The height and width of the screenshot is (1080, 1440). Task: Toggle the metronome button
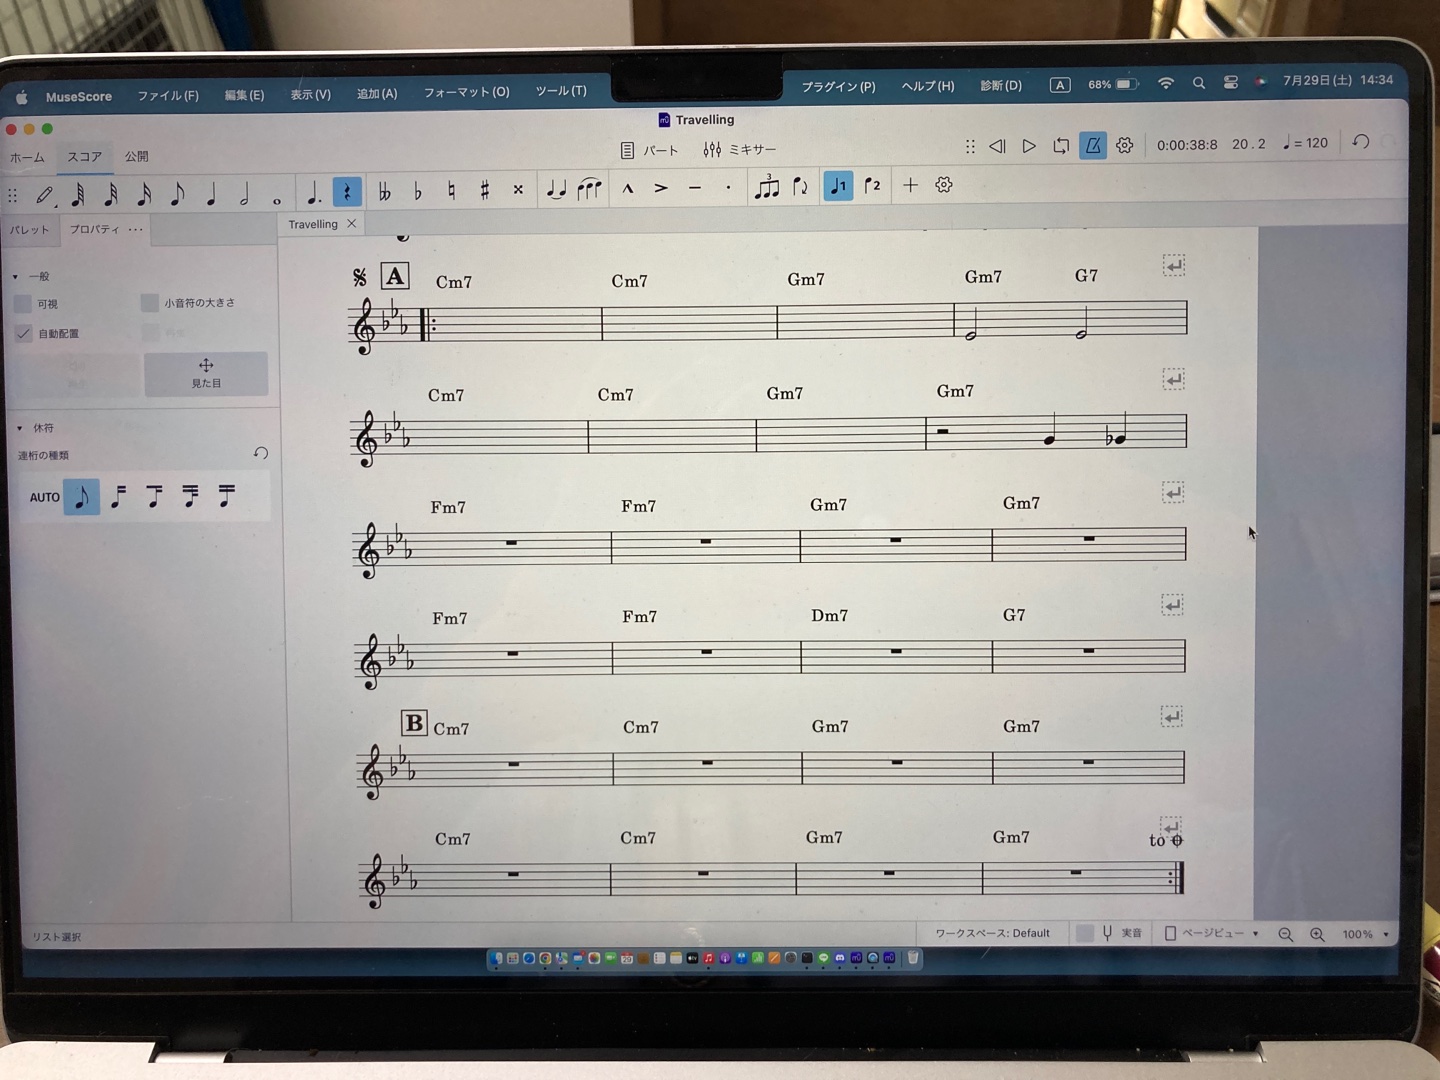(x=1092, y=146)
